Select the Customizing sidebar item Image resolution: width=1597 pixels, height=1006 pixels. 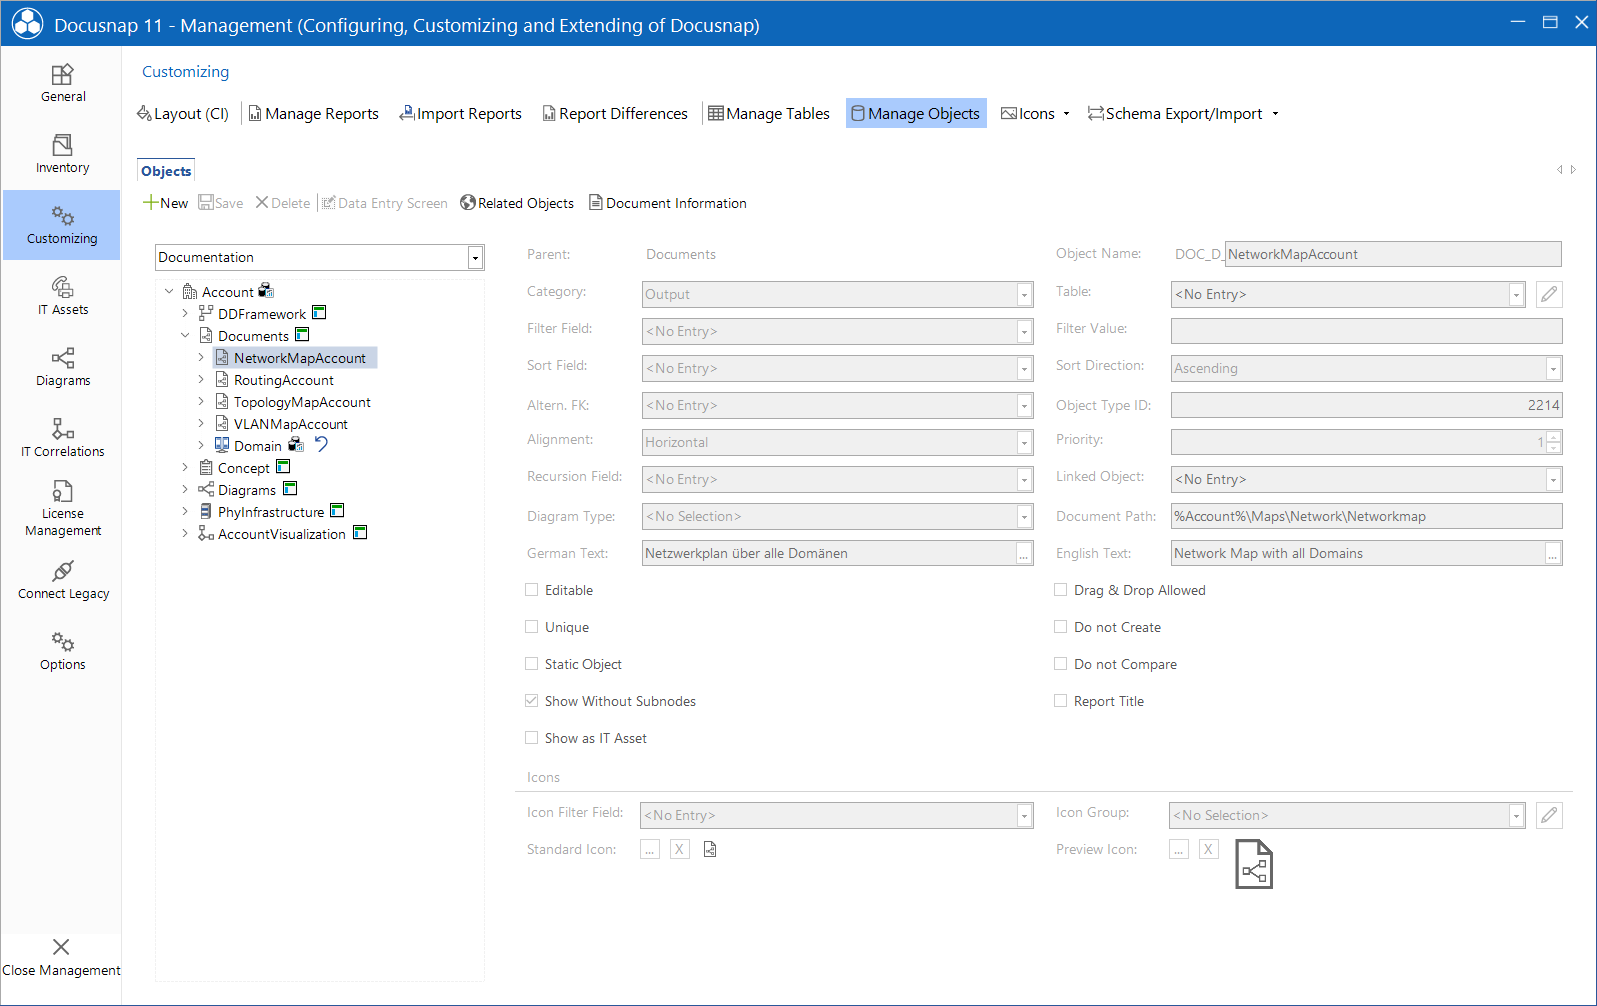[x=62, y=225]
